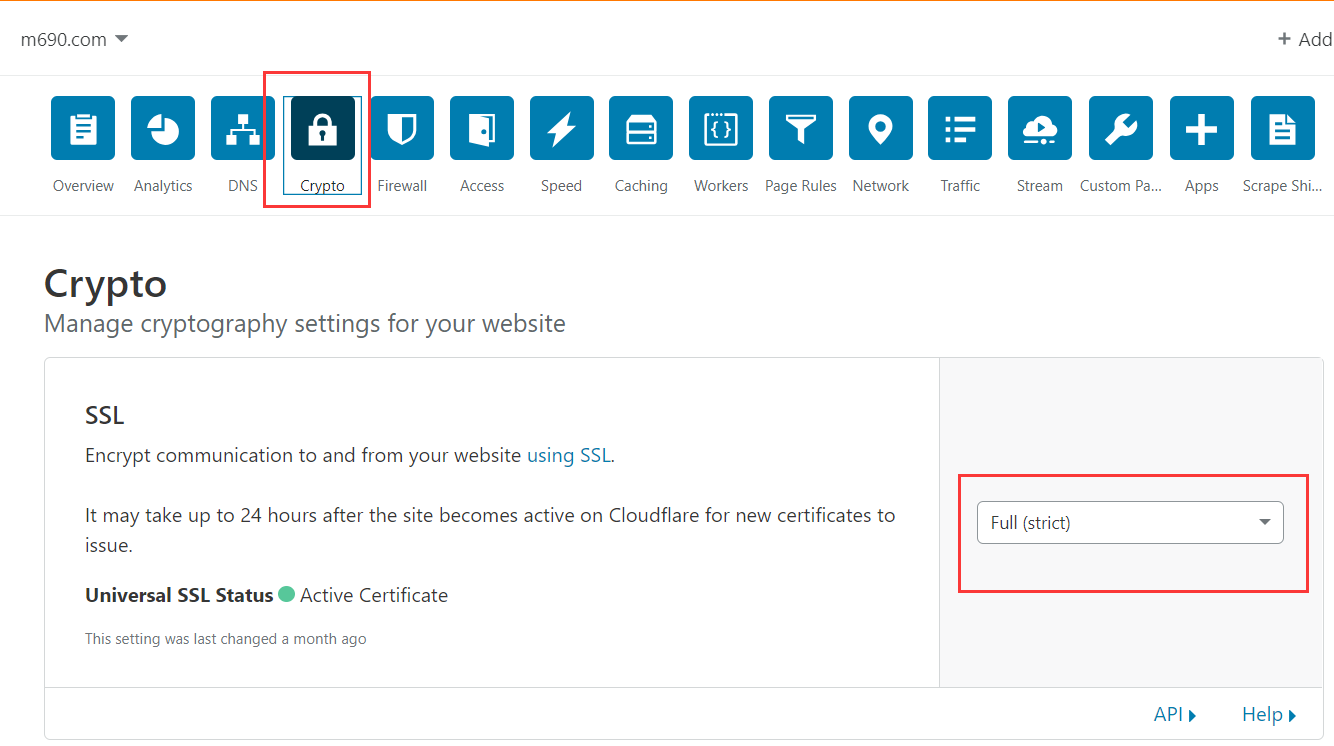Open the Caching drive icon
1334x746 pixels.
(x=641, y=128)
